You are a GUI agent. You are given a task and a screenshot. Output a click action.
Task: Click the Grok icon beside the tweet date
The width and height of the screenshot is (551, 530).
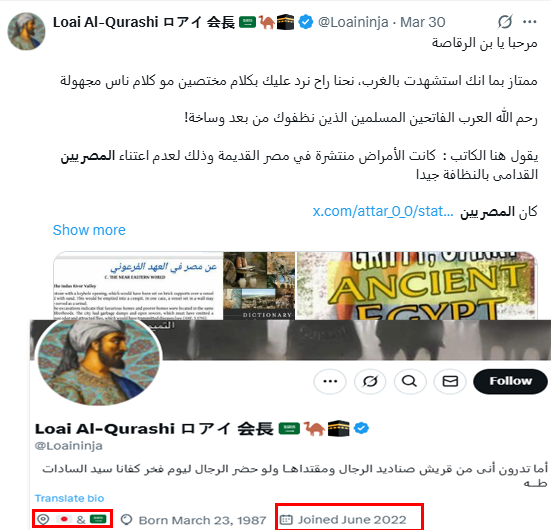point(505,22)
